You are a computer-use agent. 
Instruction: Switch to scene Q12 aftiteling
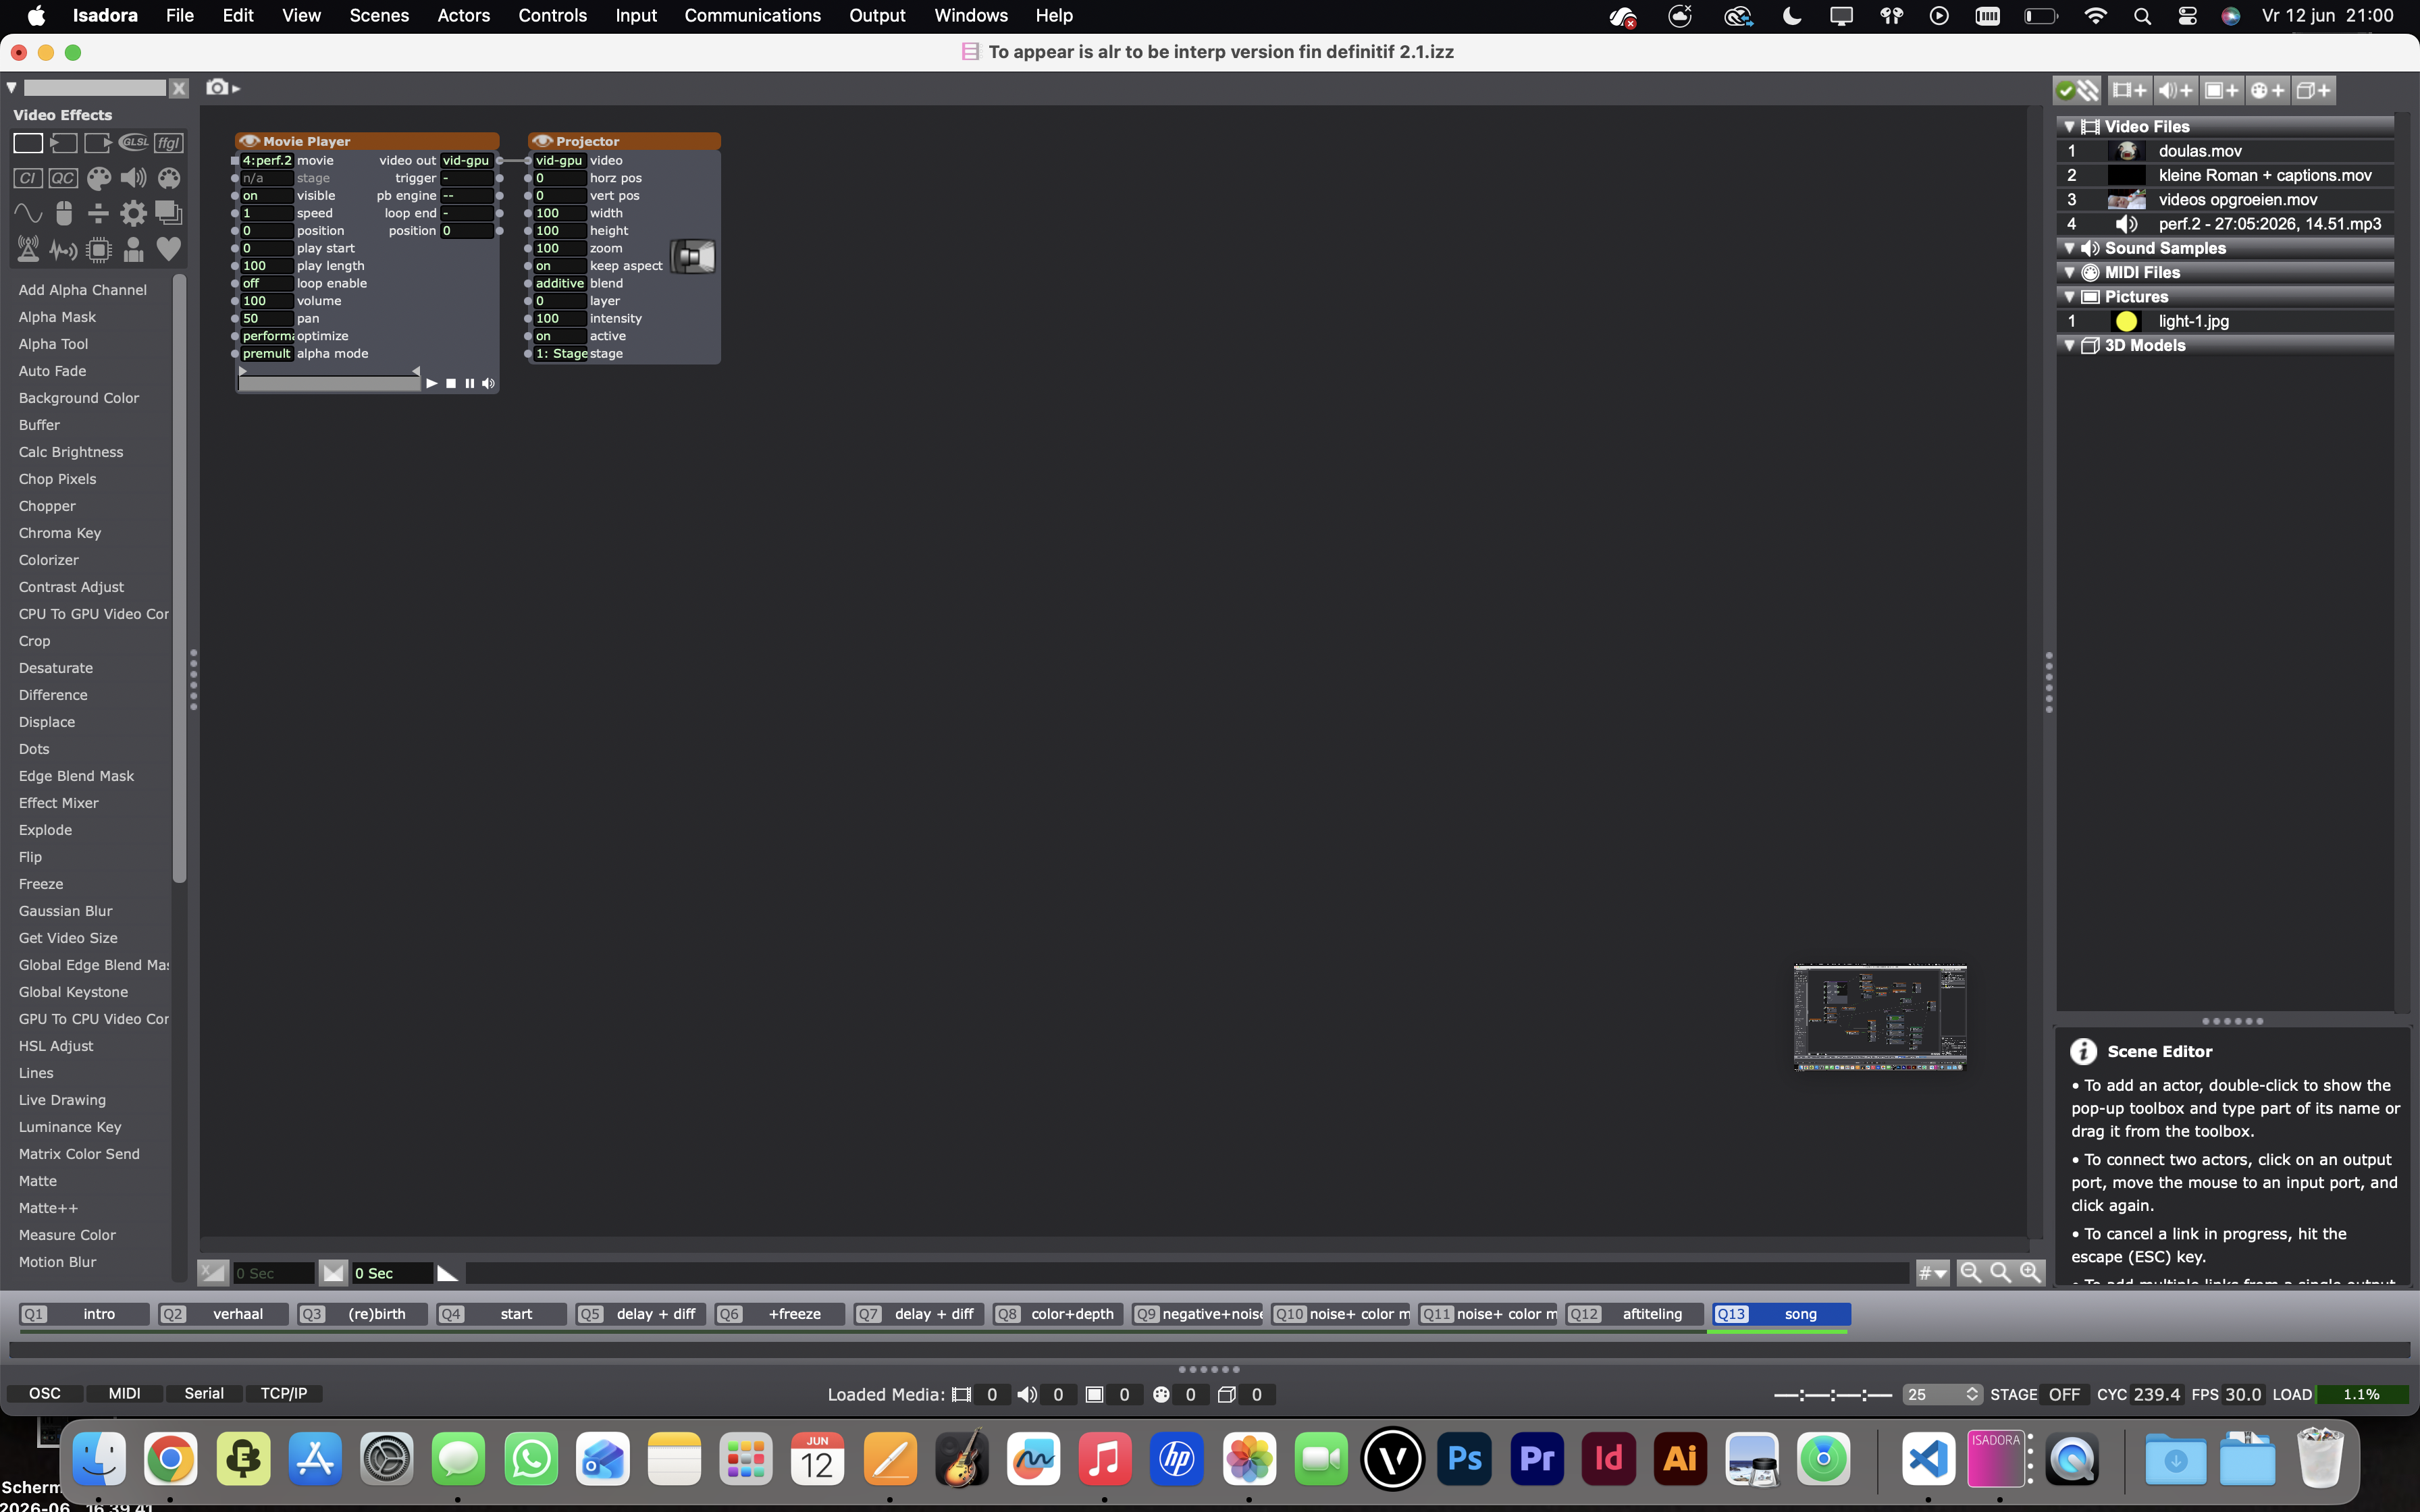[x=1635, y=1314]
